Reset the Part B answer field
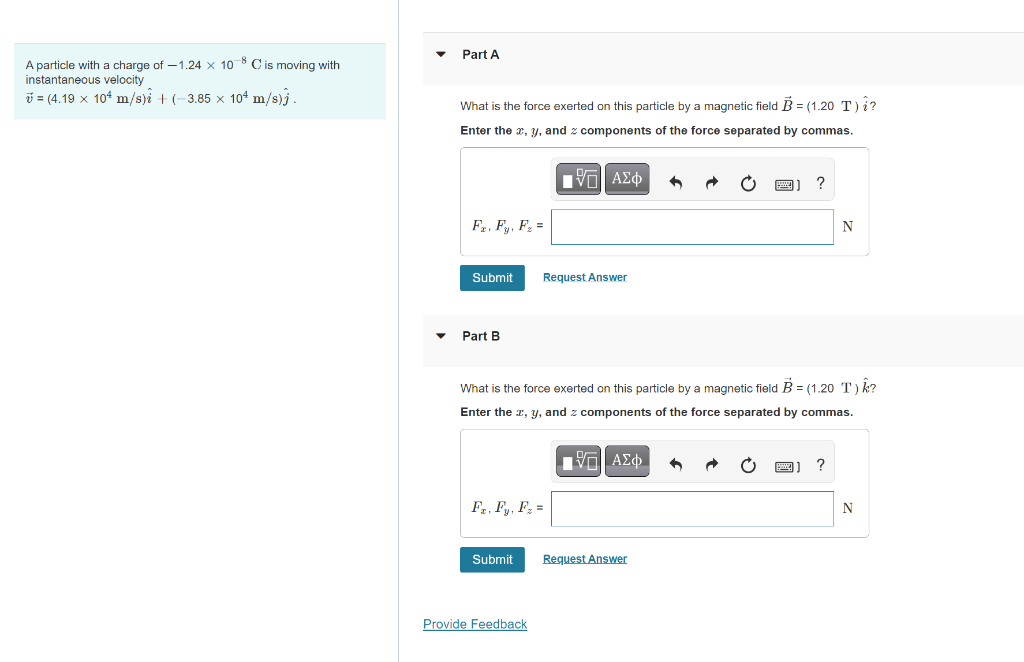The width and height of the screenshot is (1024, 662). click(747, 464)
